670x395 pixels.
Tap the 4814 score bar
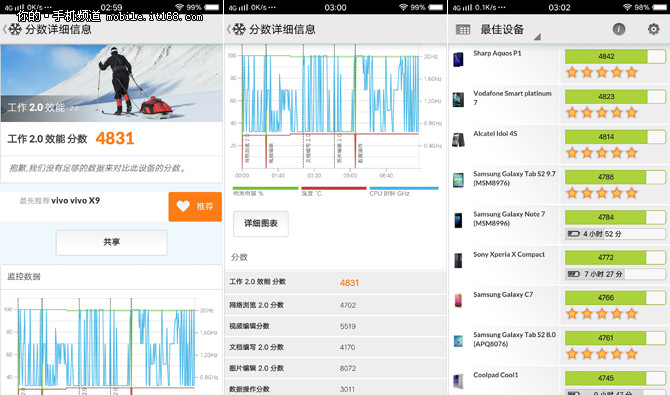coord(615,137)
